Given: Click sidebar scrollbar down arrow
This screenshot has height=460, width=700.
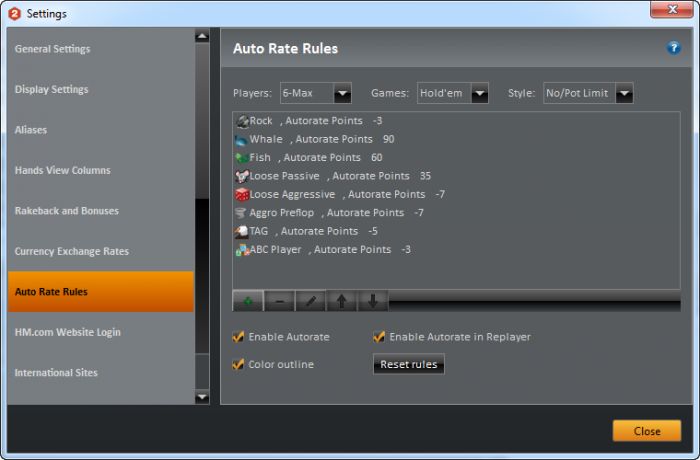Looking at the screenshot, I should [x=202, y=397].
